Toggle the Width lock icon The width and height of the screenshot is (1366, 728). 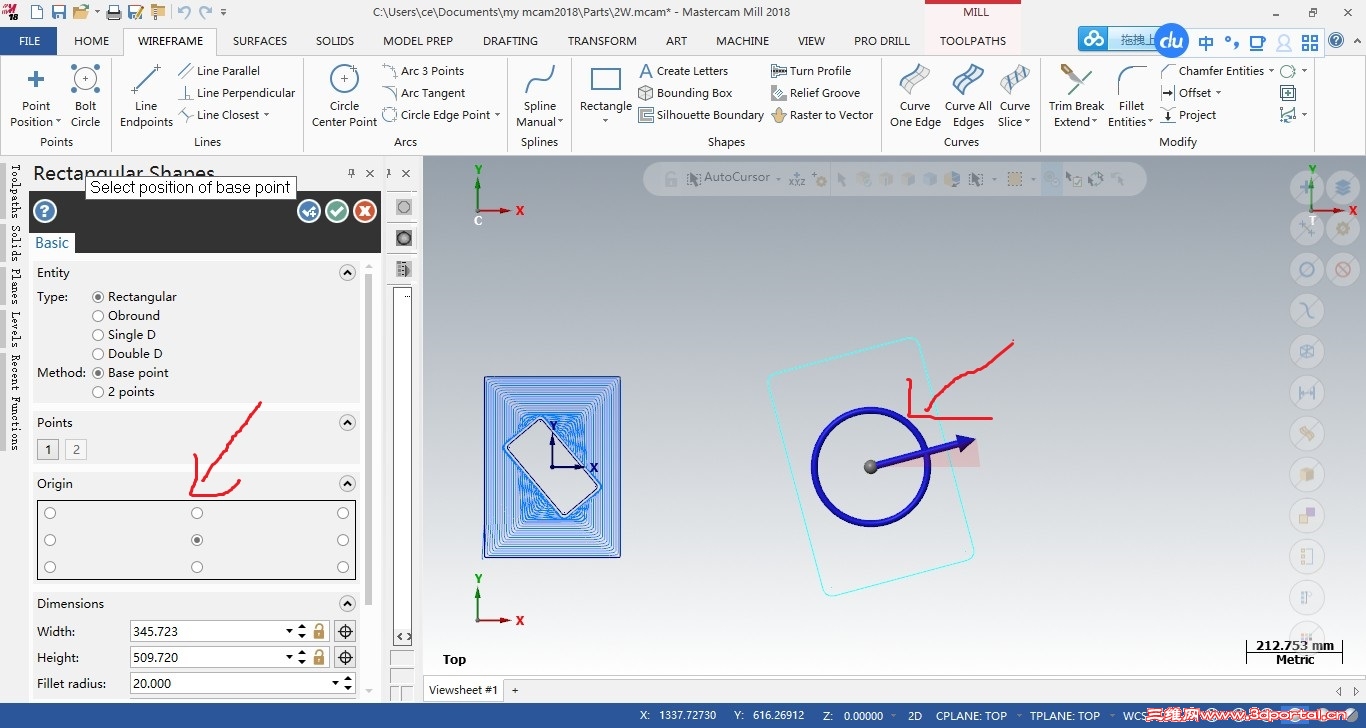pos(319,631)
